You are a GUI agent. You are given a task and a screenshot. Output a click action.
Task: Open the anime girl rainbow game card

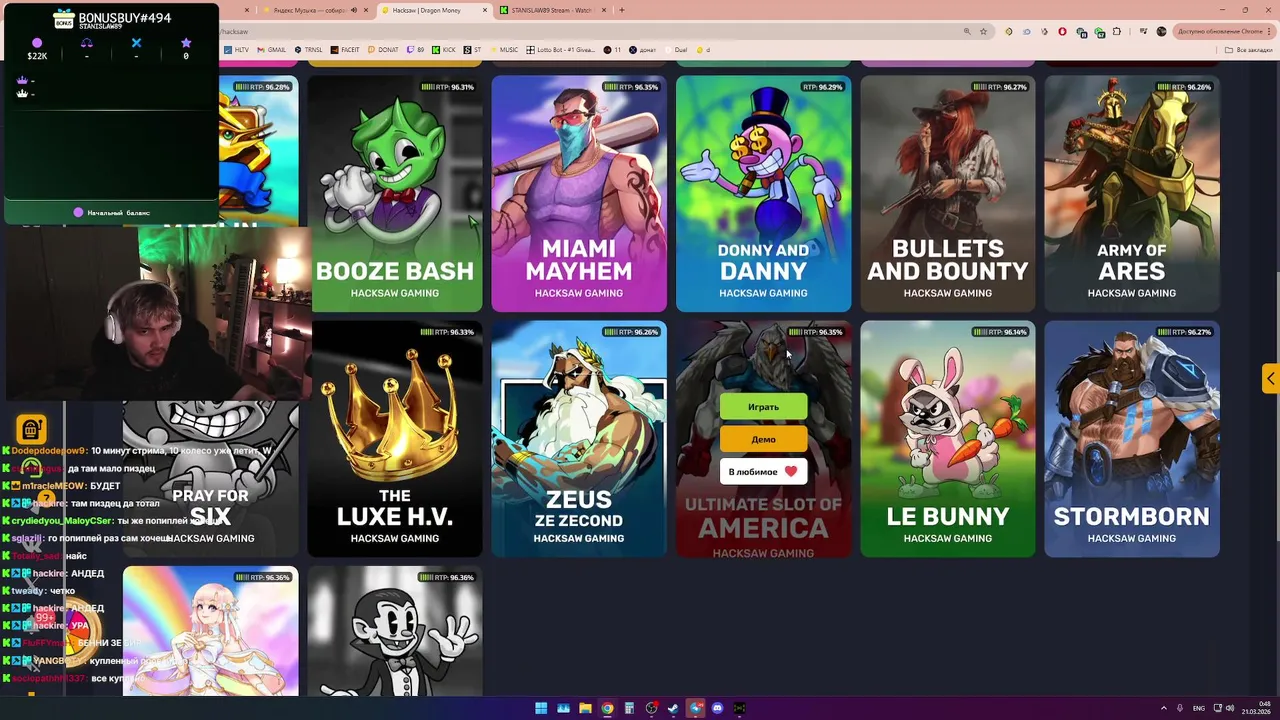[210, 631]
